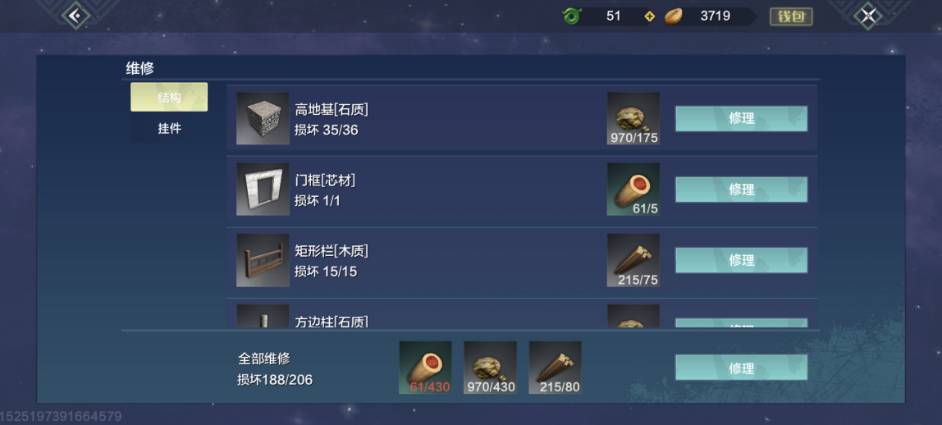Tap the green jade currency icon
The image size is (942, 425).
click(571, 16)
